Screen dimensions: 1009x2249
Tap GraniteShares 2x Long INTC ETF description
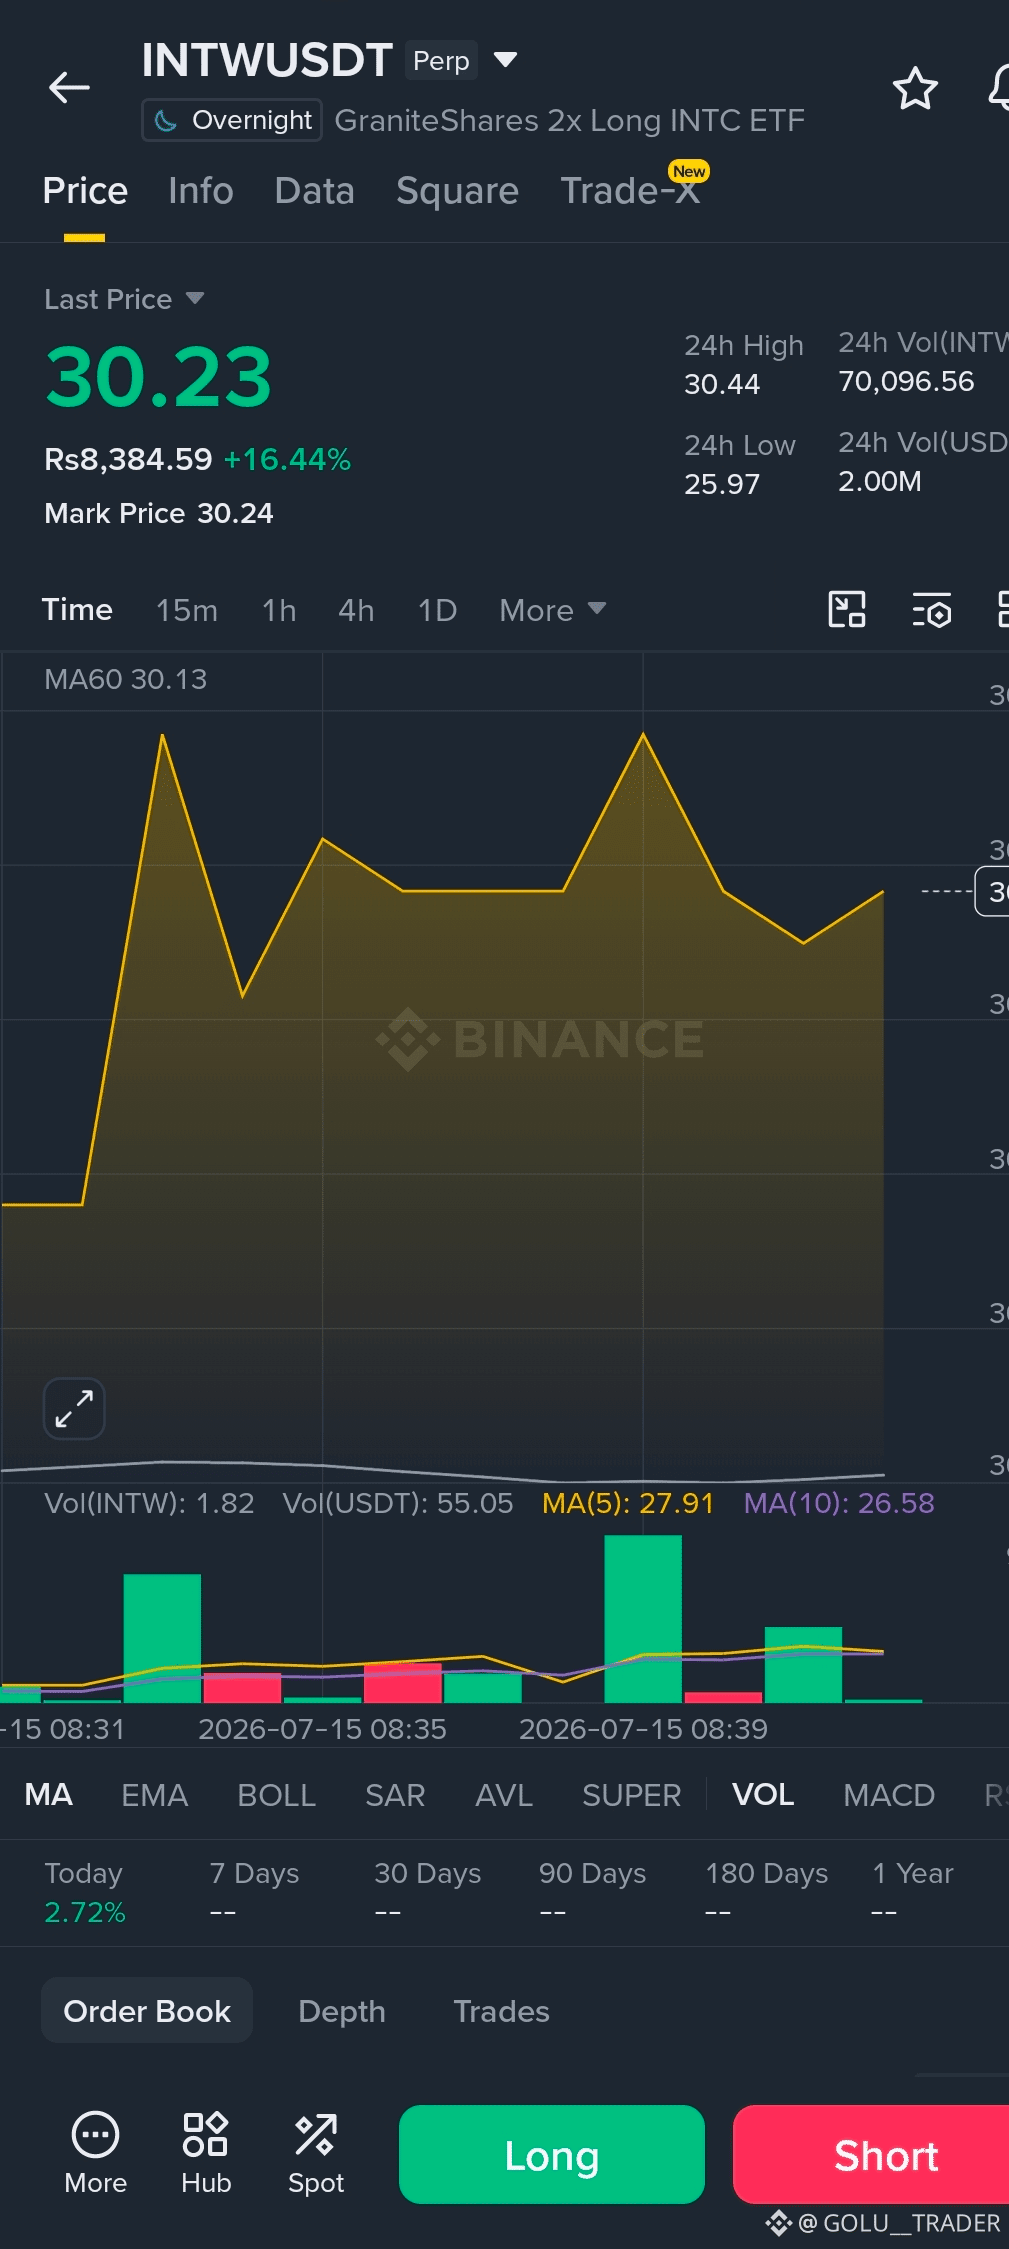coord(569,120)
